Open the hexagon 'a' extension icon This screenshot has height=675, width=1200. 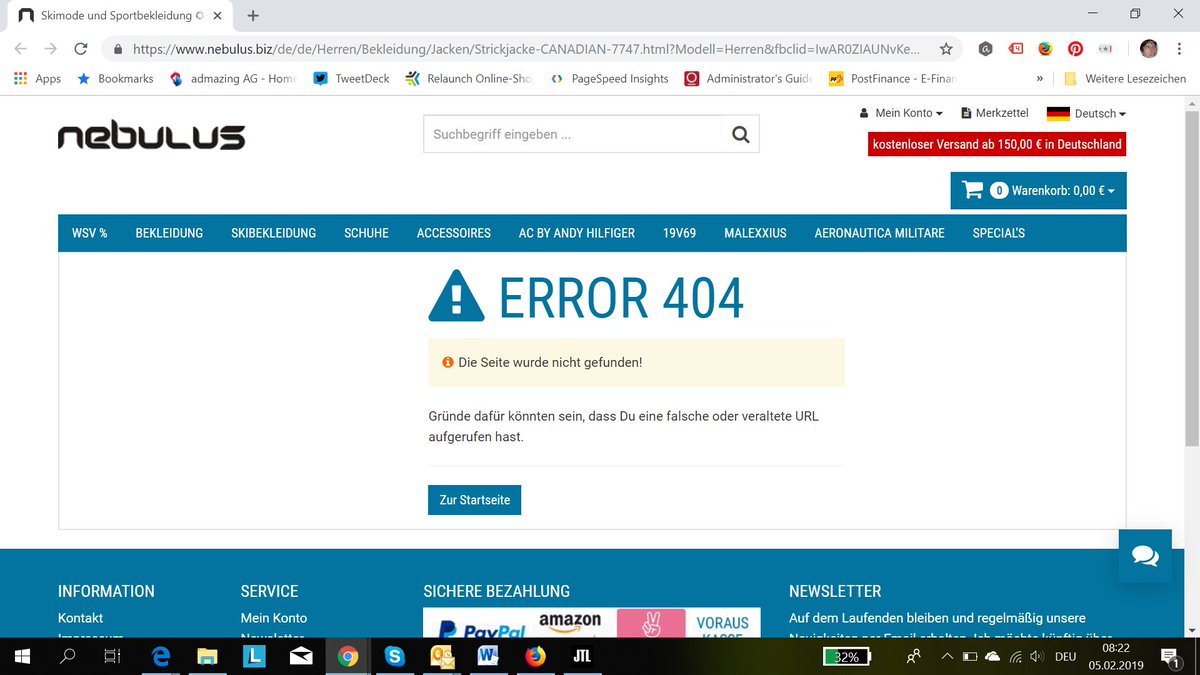[985, 48]
